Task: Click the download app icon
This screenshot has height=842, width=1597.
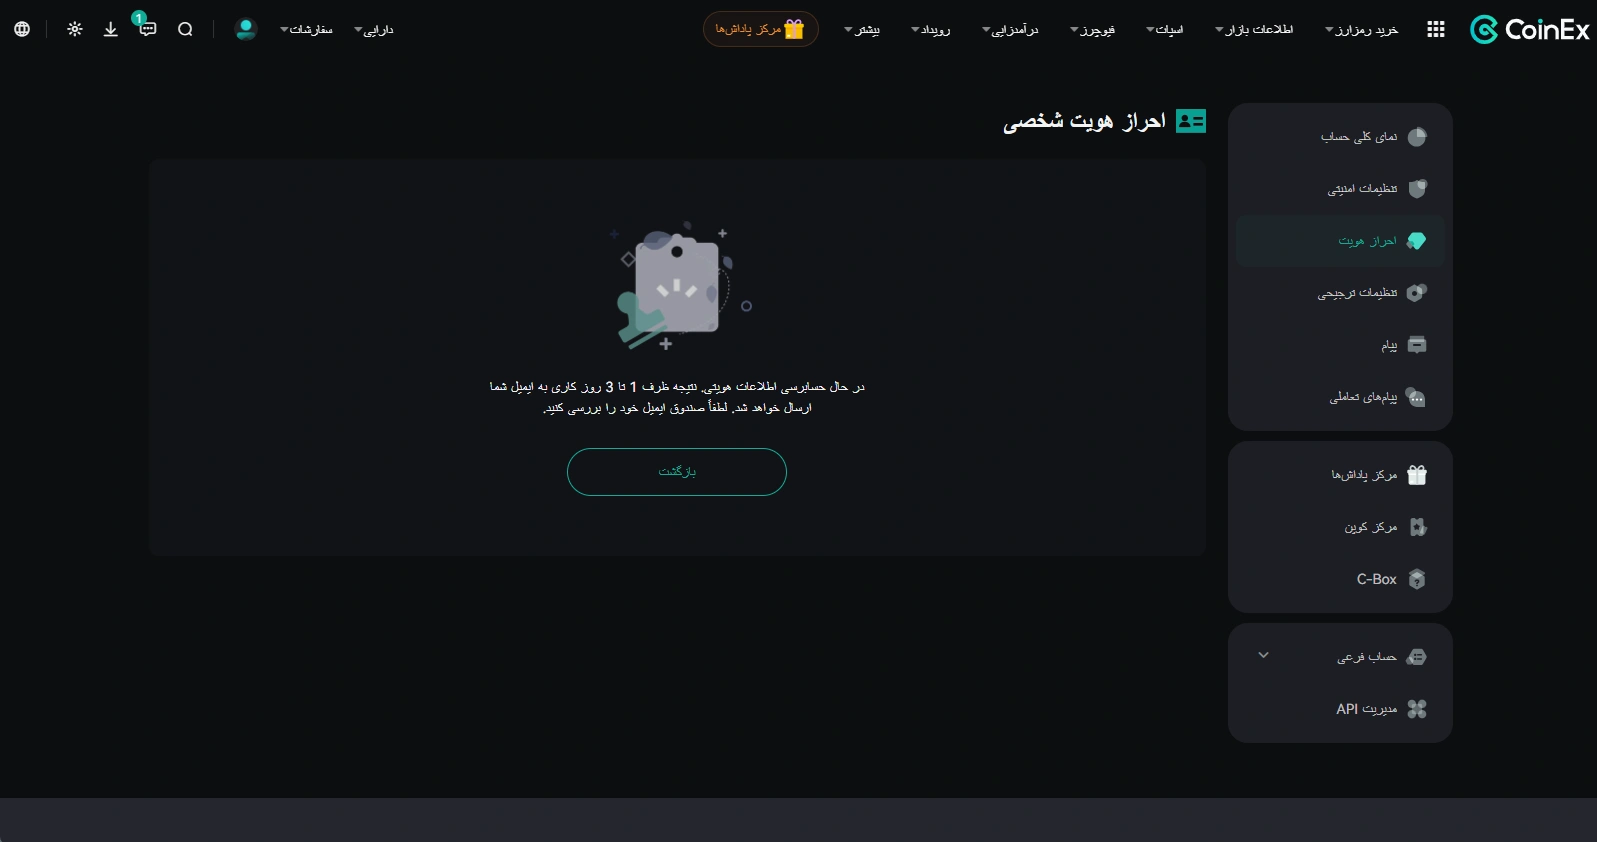Action: pyautogui.click(x=111, y=30)
